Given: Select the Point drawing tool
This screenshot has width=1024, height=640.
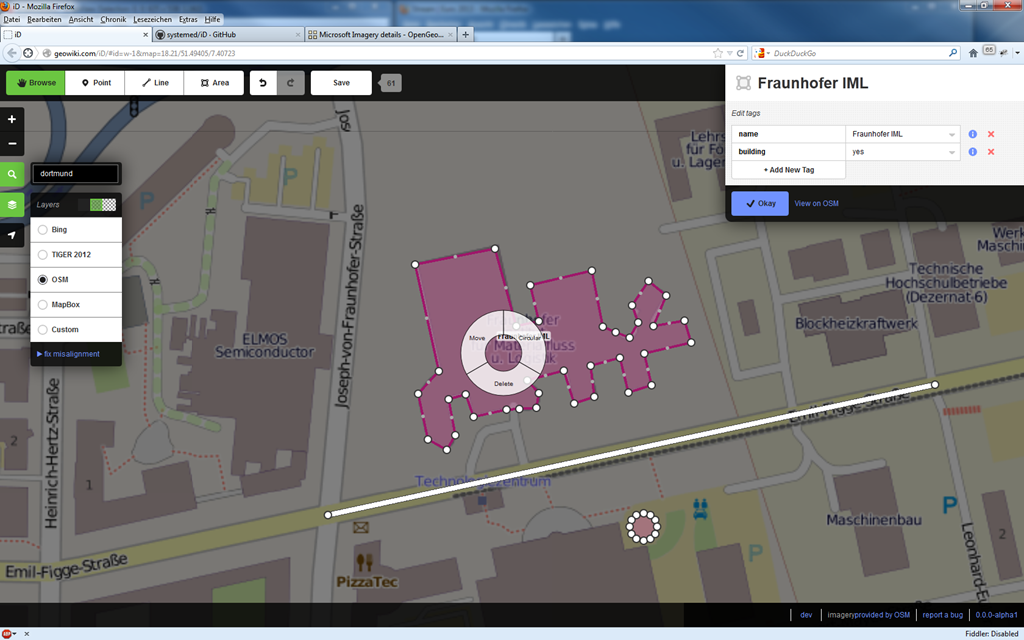Looking at the screenshot, I should (95, 83).
